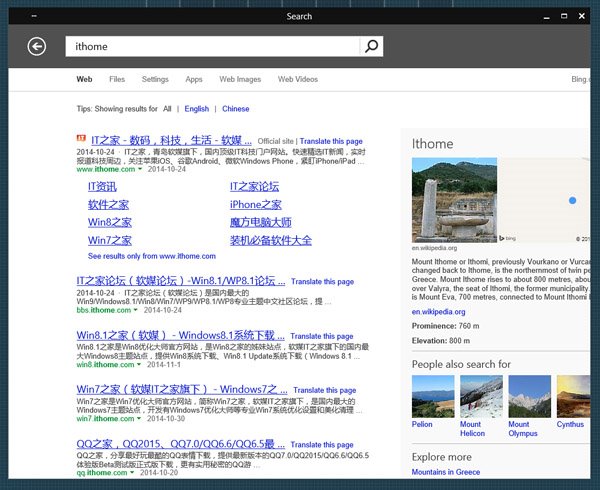Switch to the Apps tab
Screen dimensions: 600x490
coord(194,79)
